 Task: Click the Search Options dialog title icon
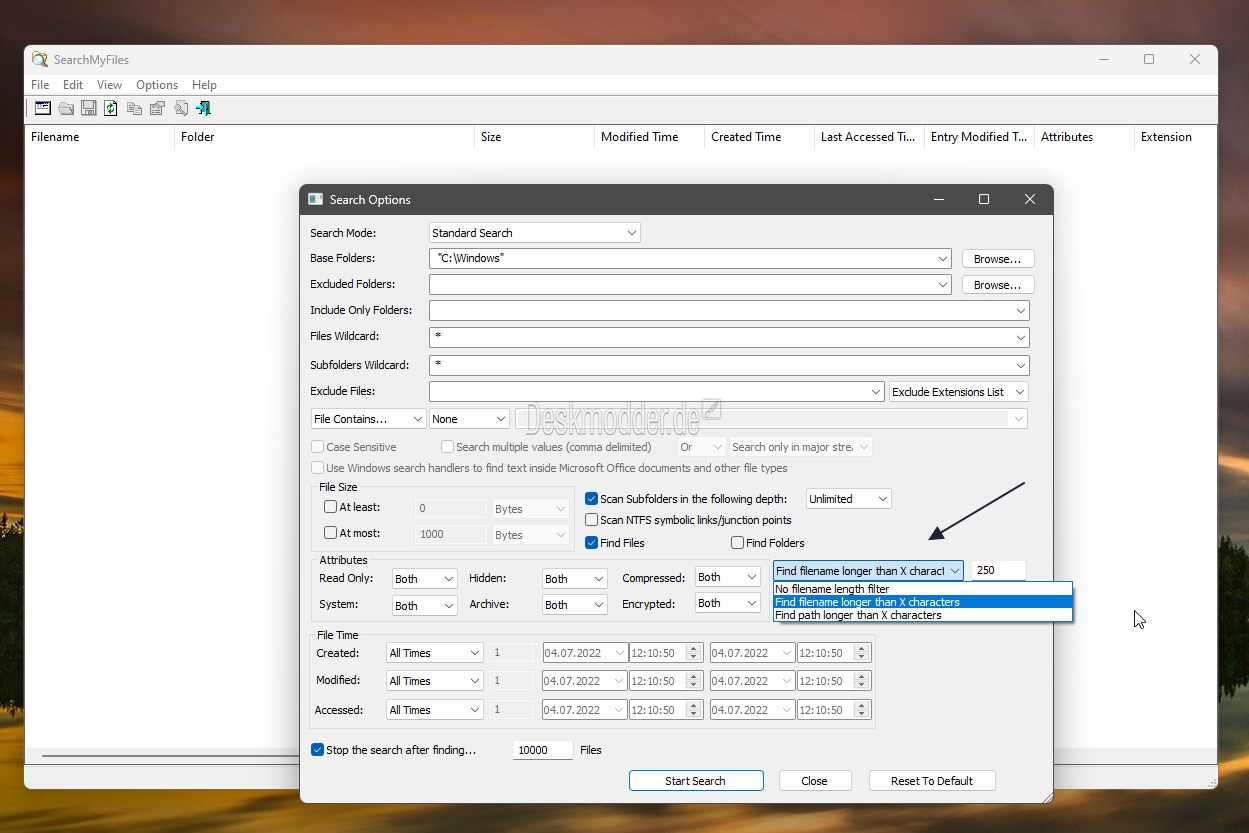pyautogui.click(x=316, y=199)
